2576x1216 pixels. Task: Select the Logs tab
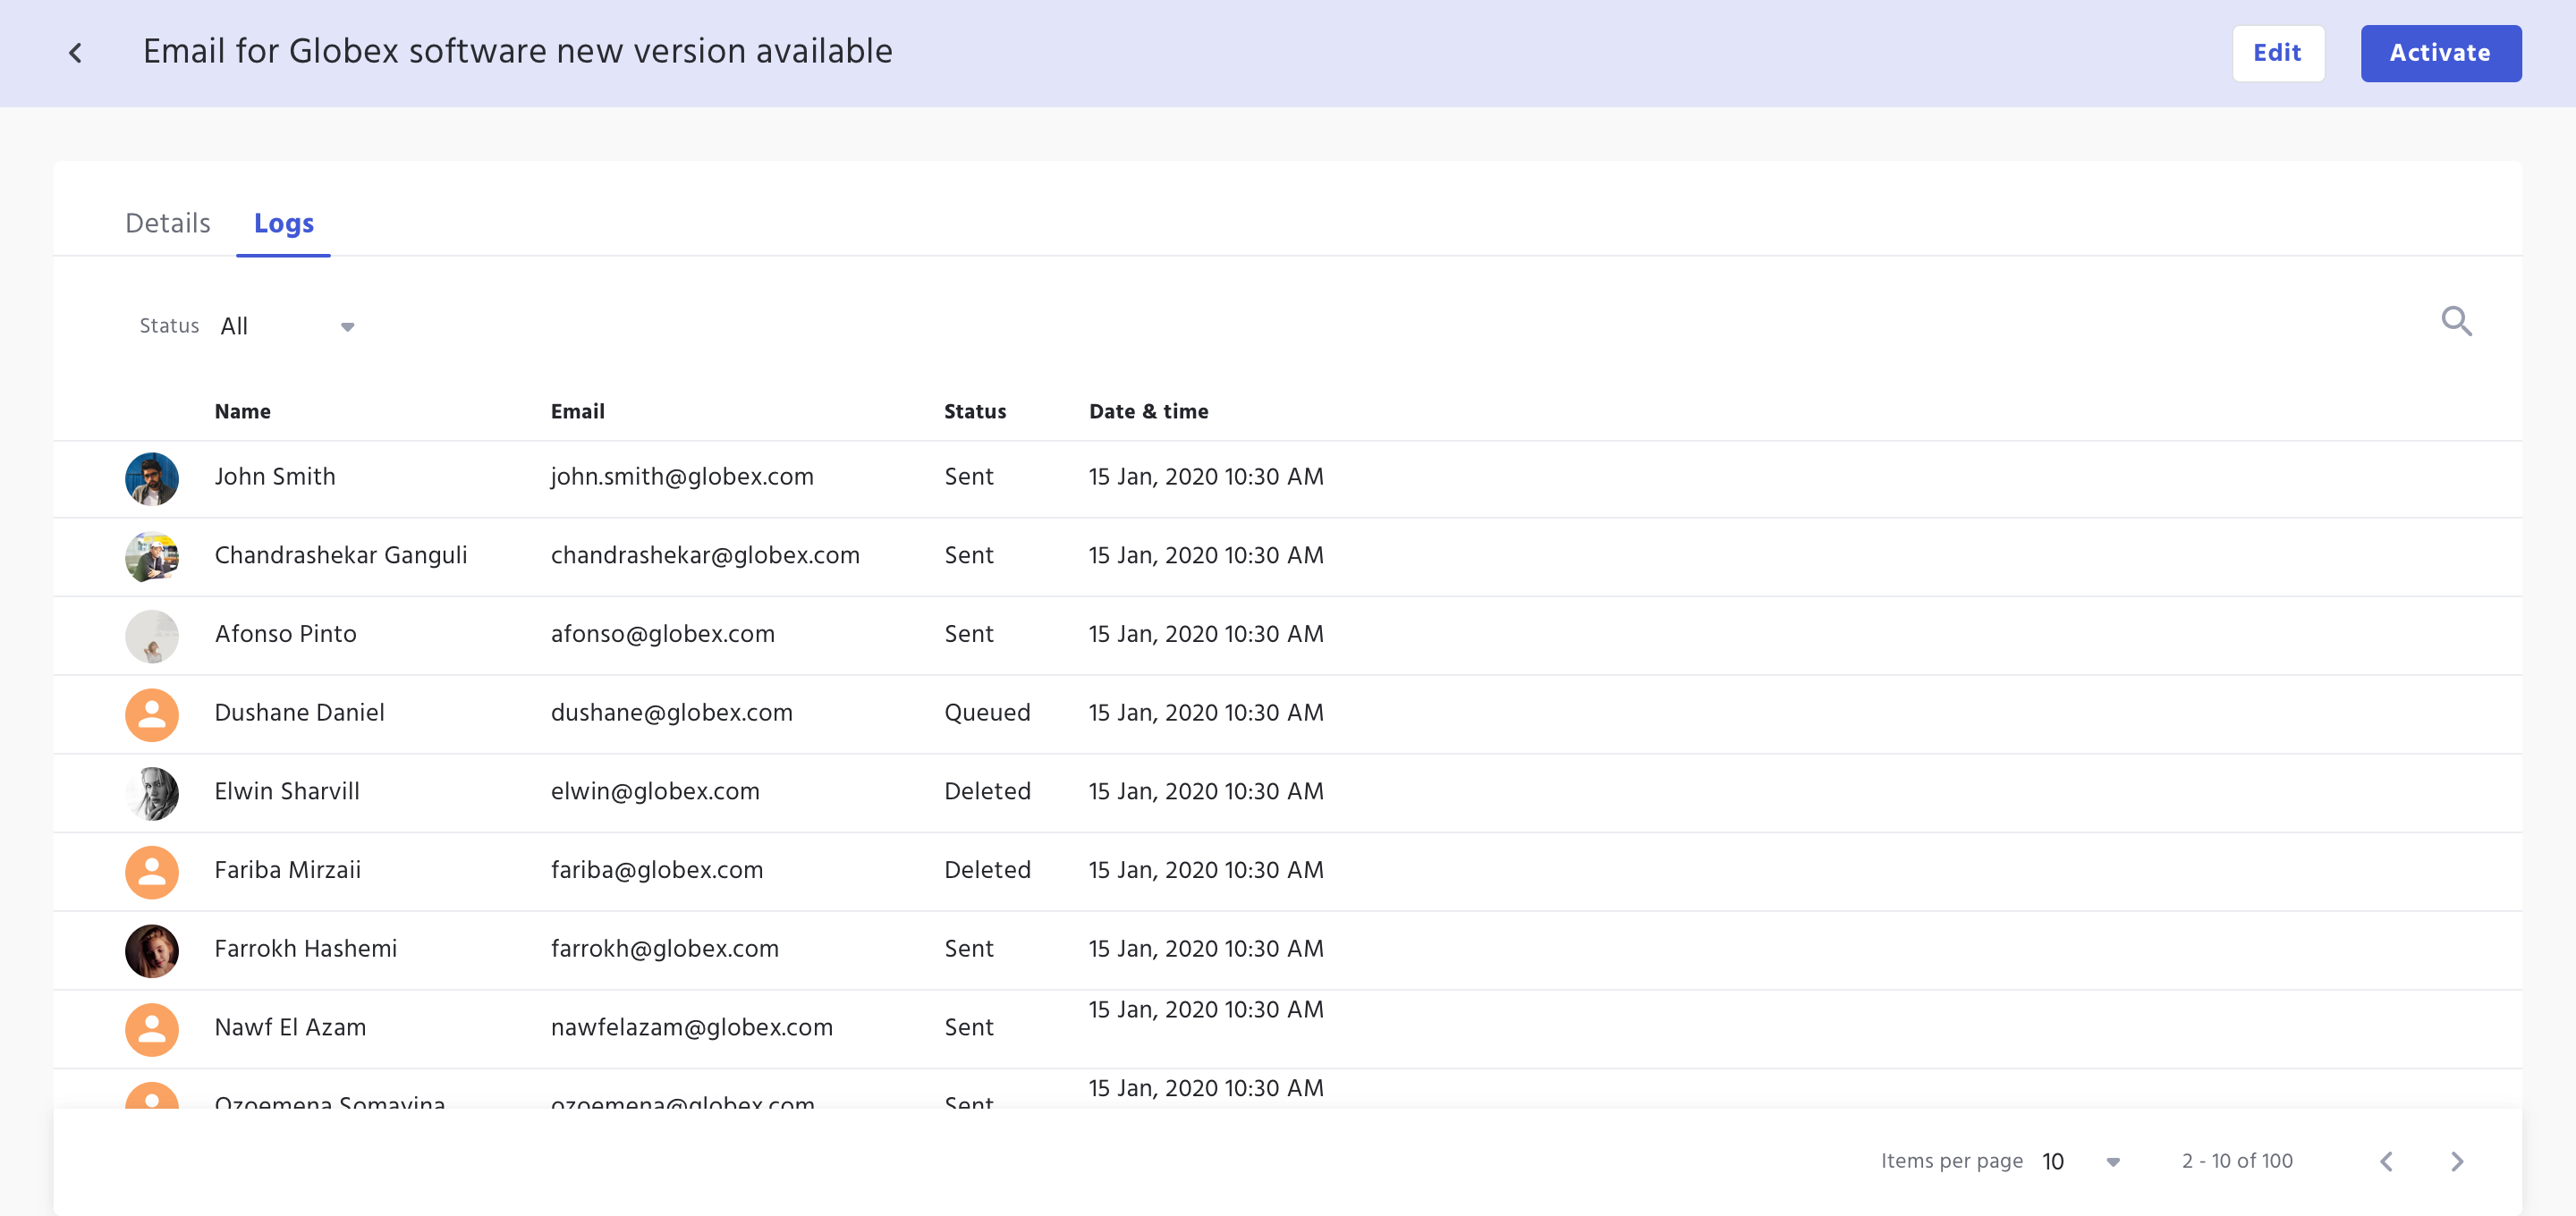coord(284,223)
